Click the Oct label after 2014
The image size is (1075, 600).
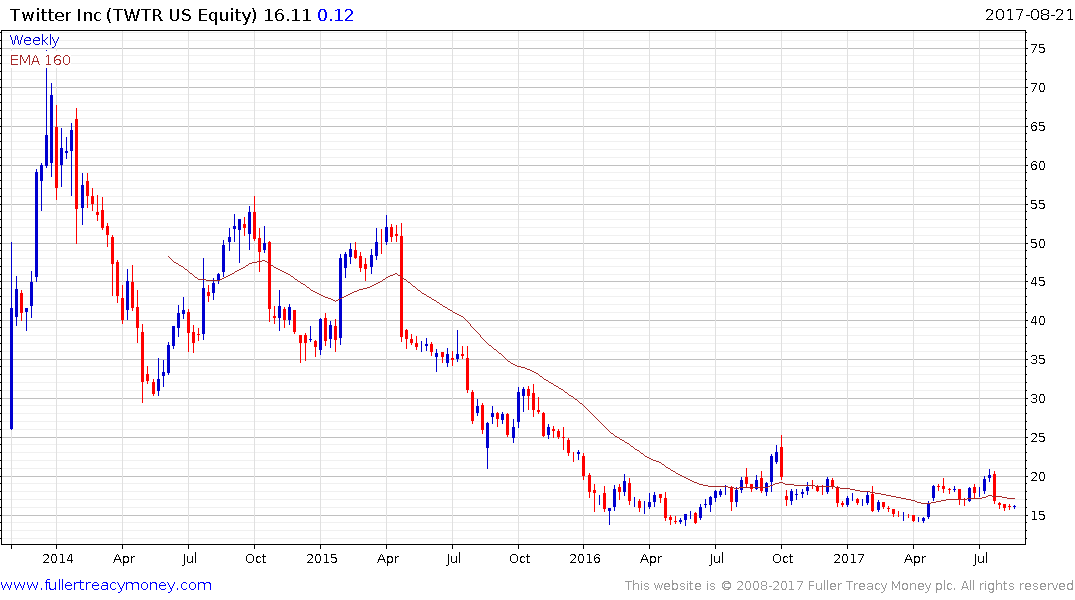pyautogui.click(x=256, y=558)
